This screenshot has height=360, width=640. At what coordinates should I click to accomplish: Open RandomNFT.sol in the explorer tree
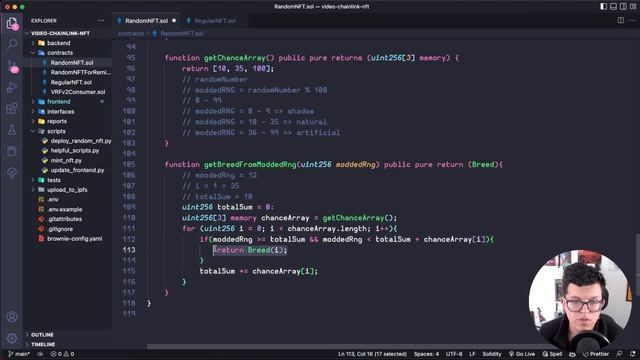click(x=72, y=62)
